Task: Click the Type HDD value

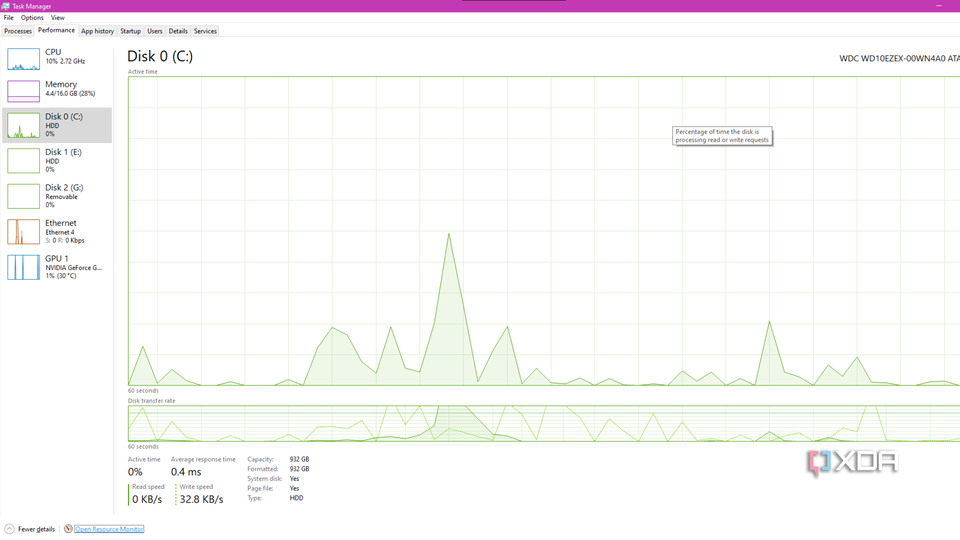Action: (296, 498)
